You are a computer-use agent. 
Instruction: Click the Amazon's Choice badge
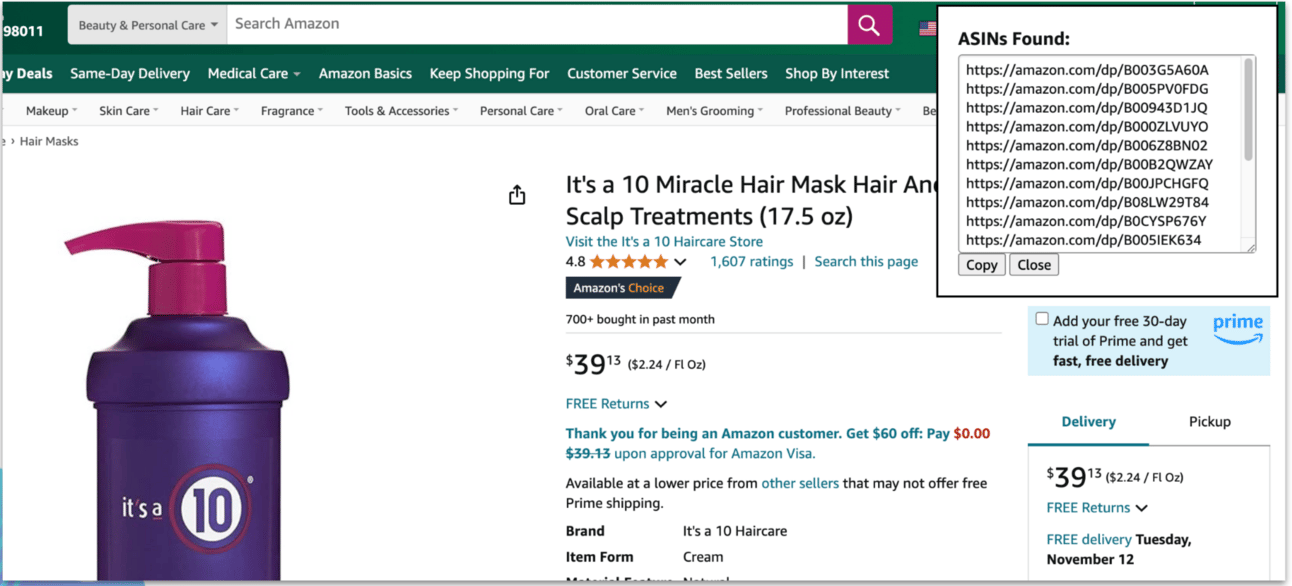pyautogui.click(x=620, y=288)
